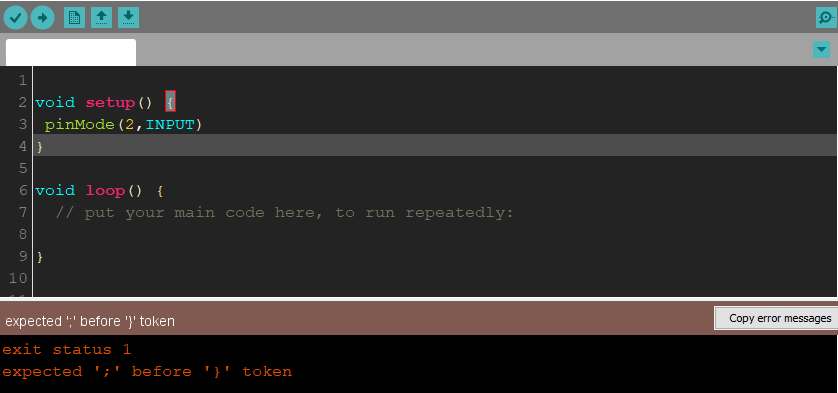The height and width of the screenshot is (393, 838).
Task: Expand the tab options dropdown arrow
Action: (821, 50)
